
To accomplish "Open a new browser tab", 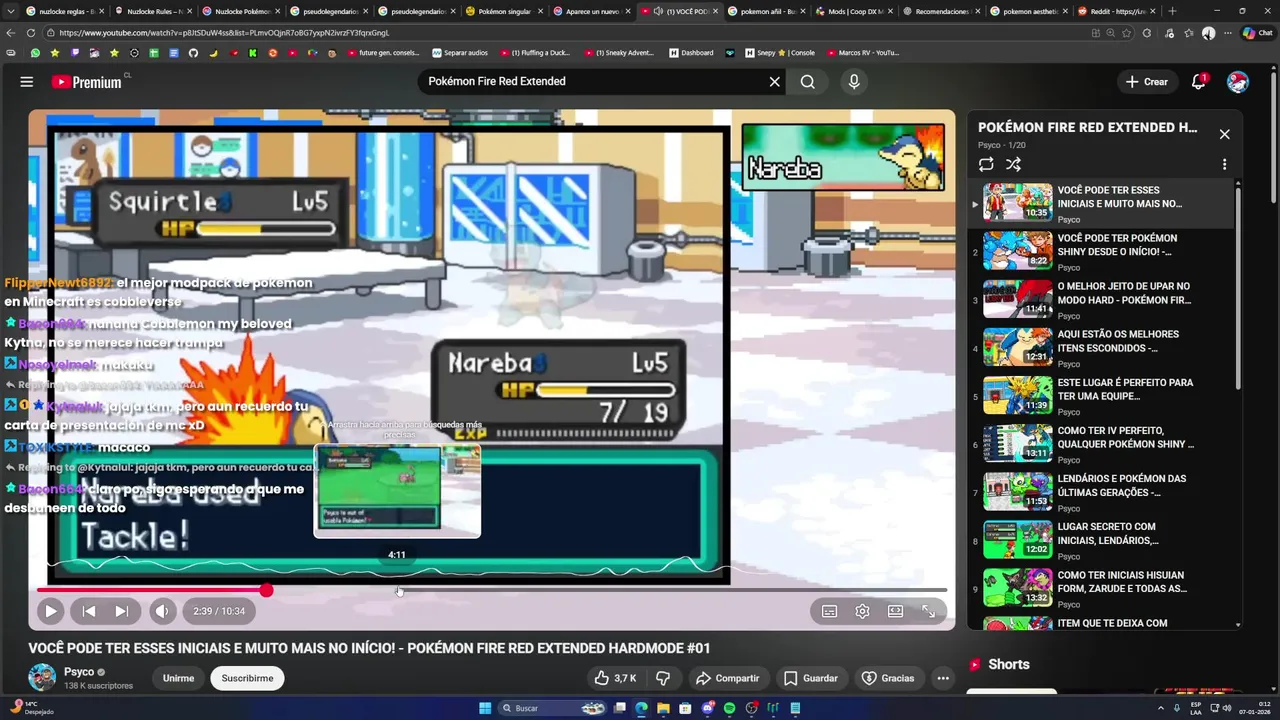I will point(1172,11).
